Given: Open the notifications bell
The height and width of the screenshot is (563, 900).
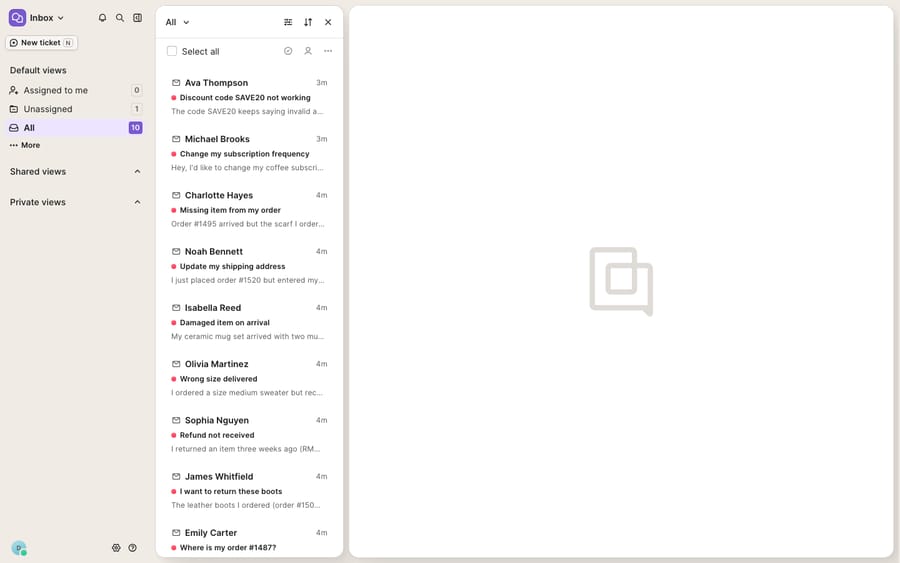Looking at the screenshot, I should click(102, 18).
